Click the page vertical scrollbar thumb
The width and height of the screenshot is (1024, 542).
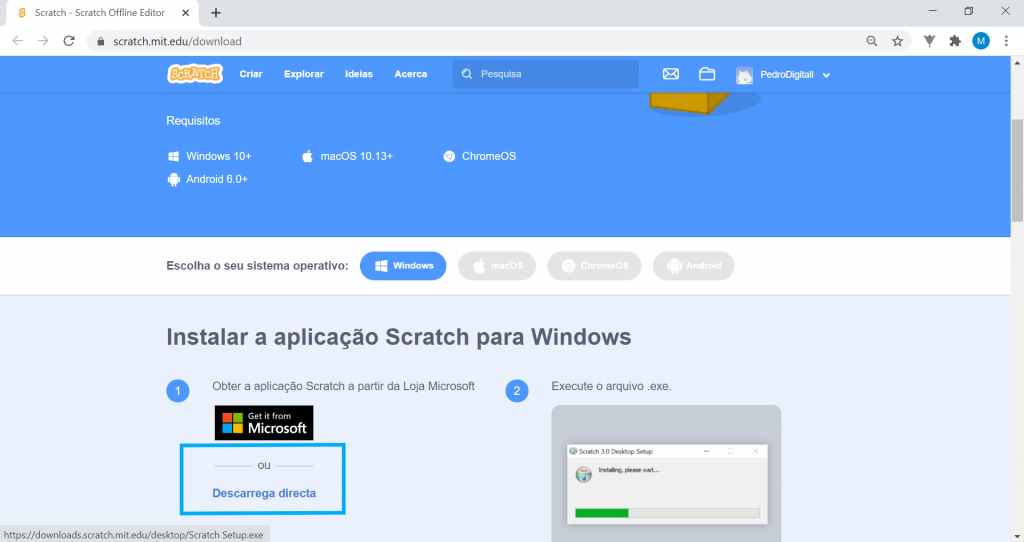1017,170
